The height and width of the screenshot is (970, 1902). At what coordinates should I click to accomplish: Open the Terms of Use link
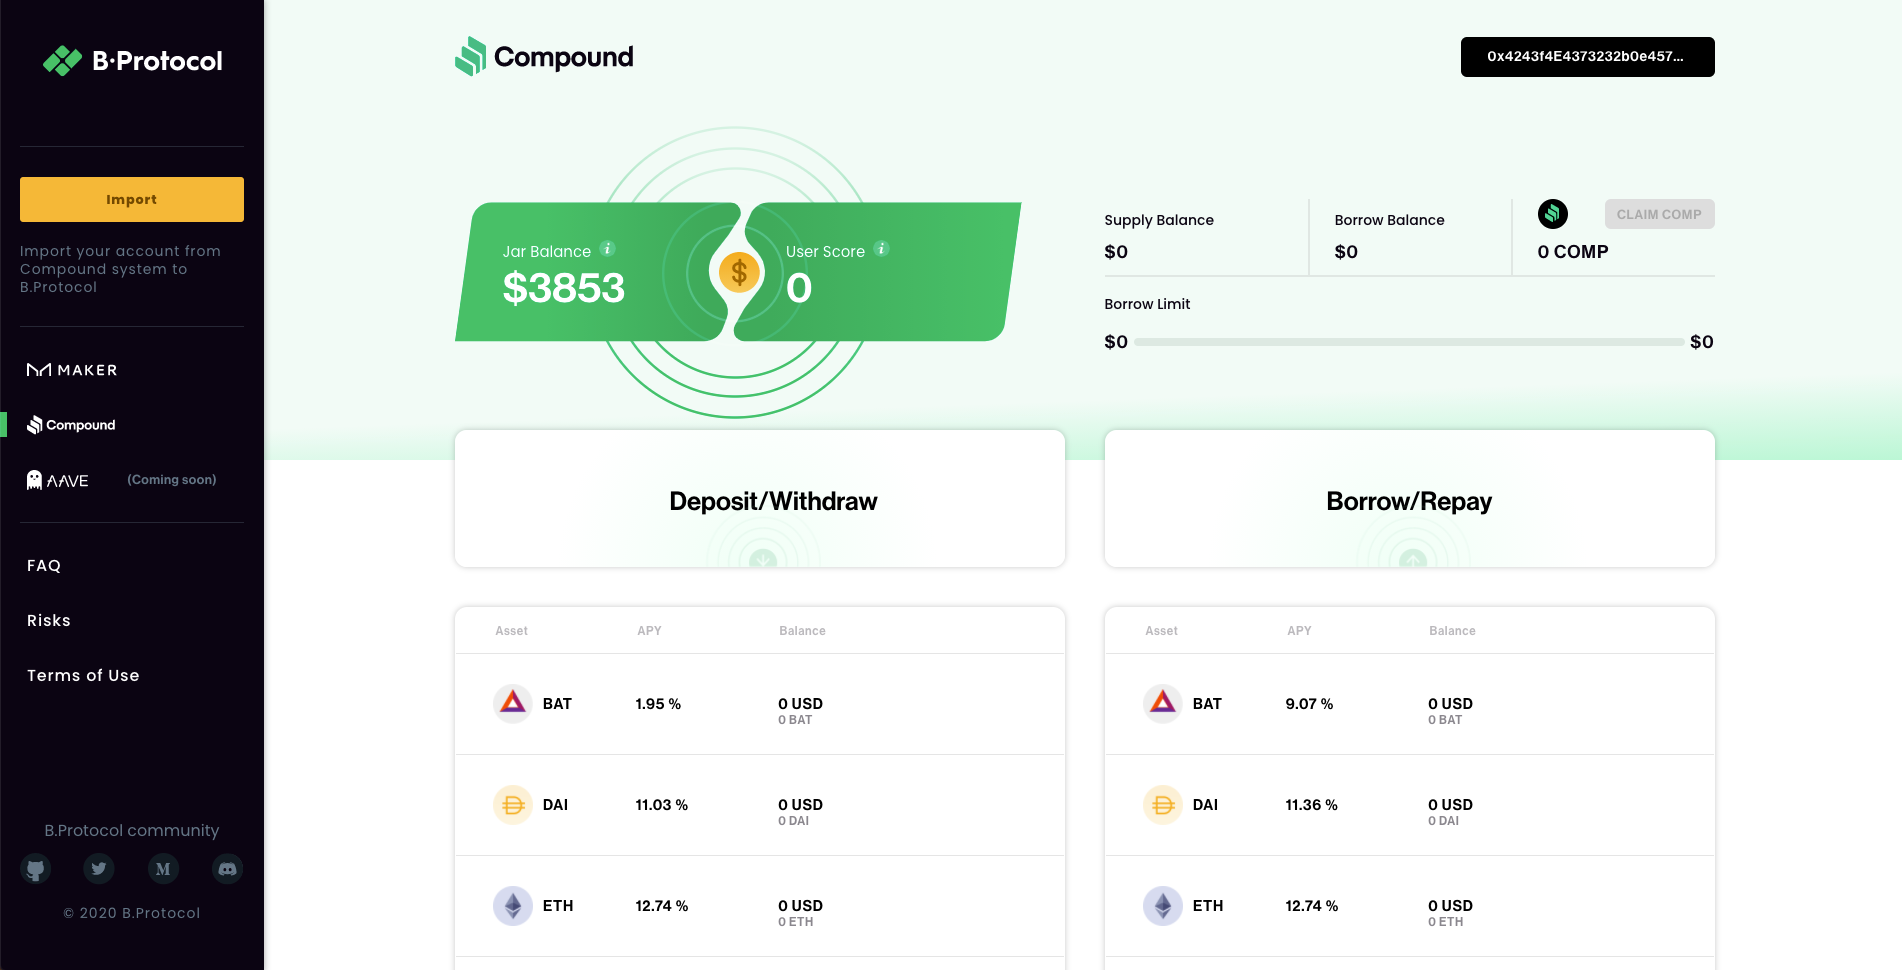click(x=83, y=676)
